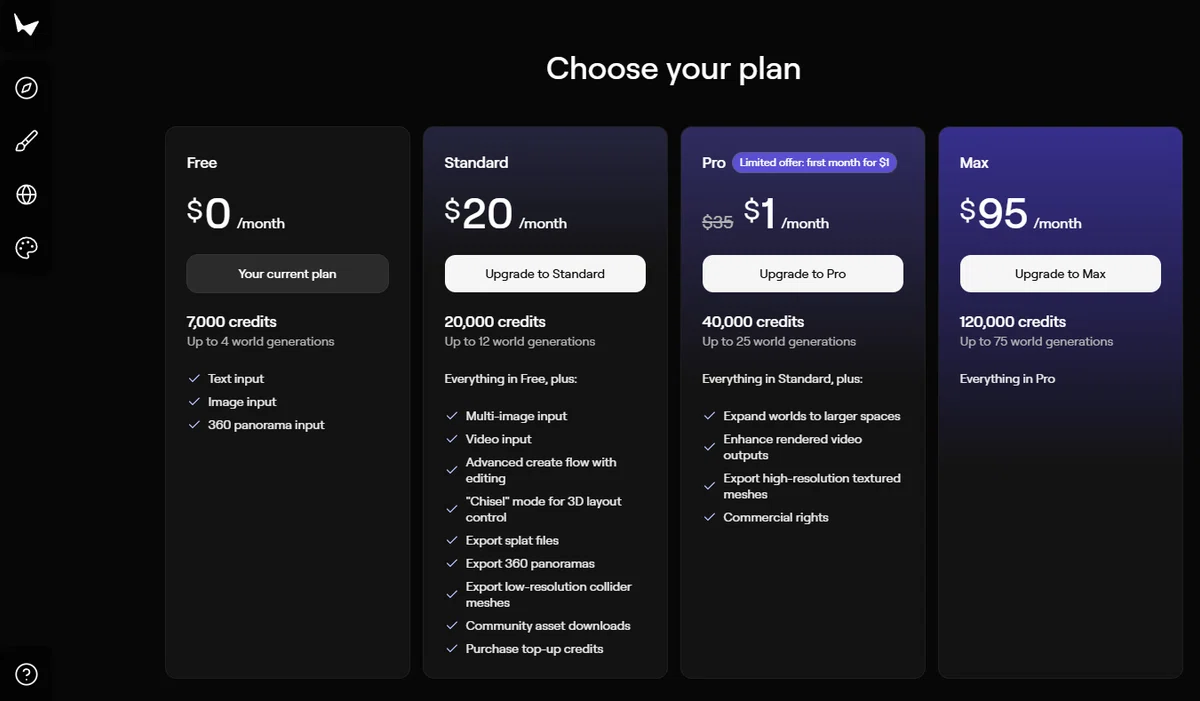This screenshot has width=1200, height=701.
Task: Click the checkmark beside Commercial rights
Action: (x=709, y=517)
